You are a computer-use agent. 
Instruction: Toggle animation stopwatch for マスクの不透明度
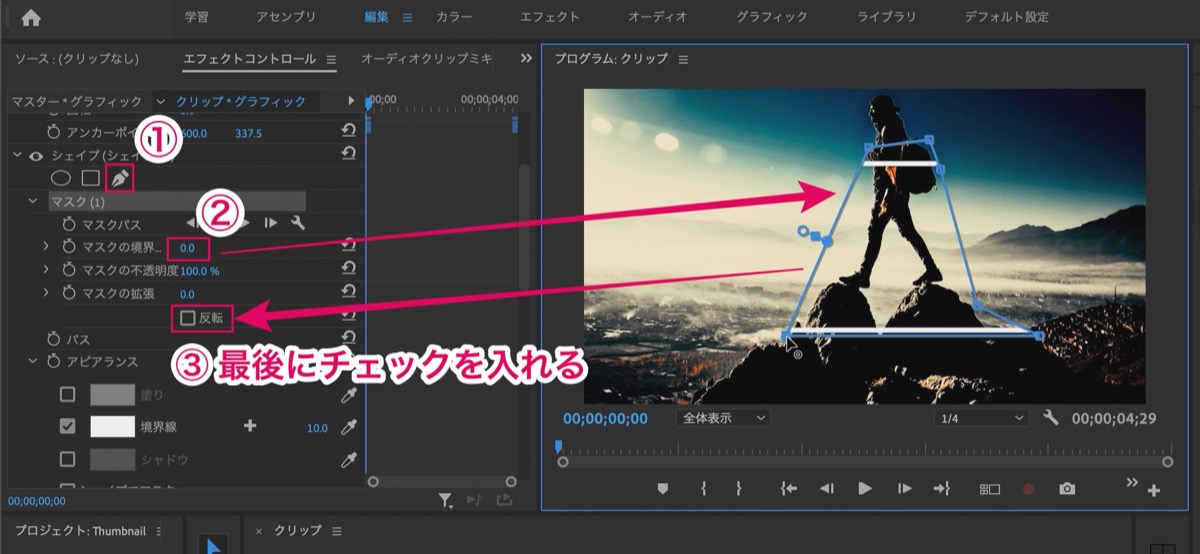(x=69, y=270)
